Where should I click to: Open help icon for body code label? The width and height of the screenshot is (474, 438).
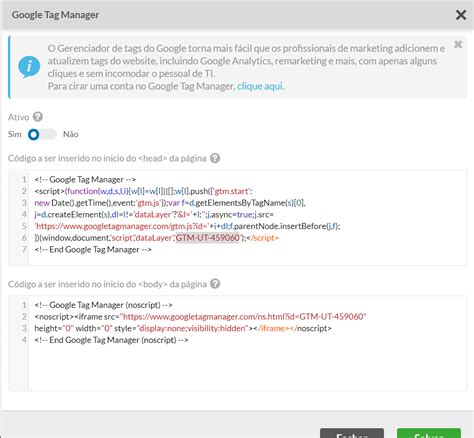(x=215, y=284)
